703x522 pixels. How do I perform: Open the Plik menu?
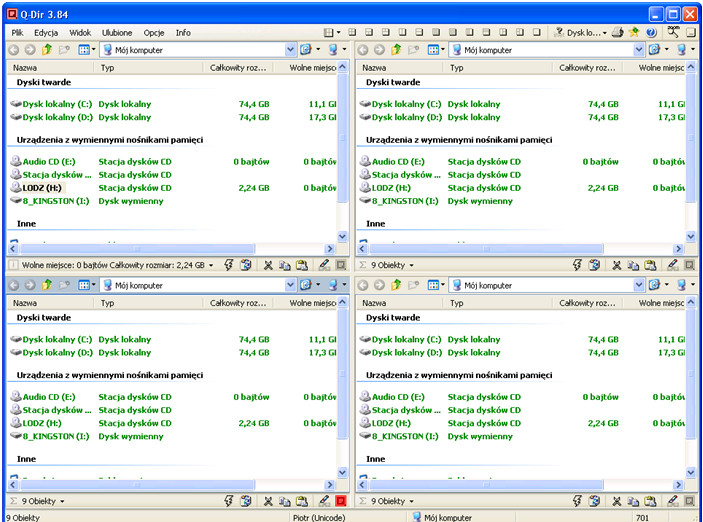point(17,33)
